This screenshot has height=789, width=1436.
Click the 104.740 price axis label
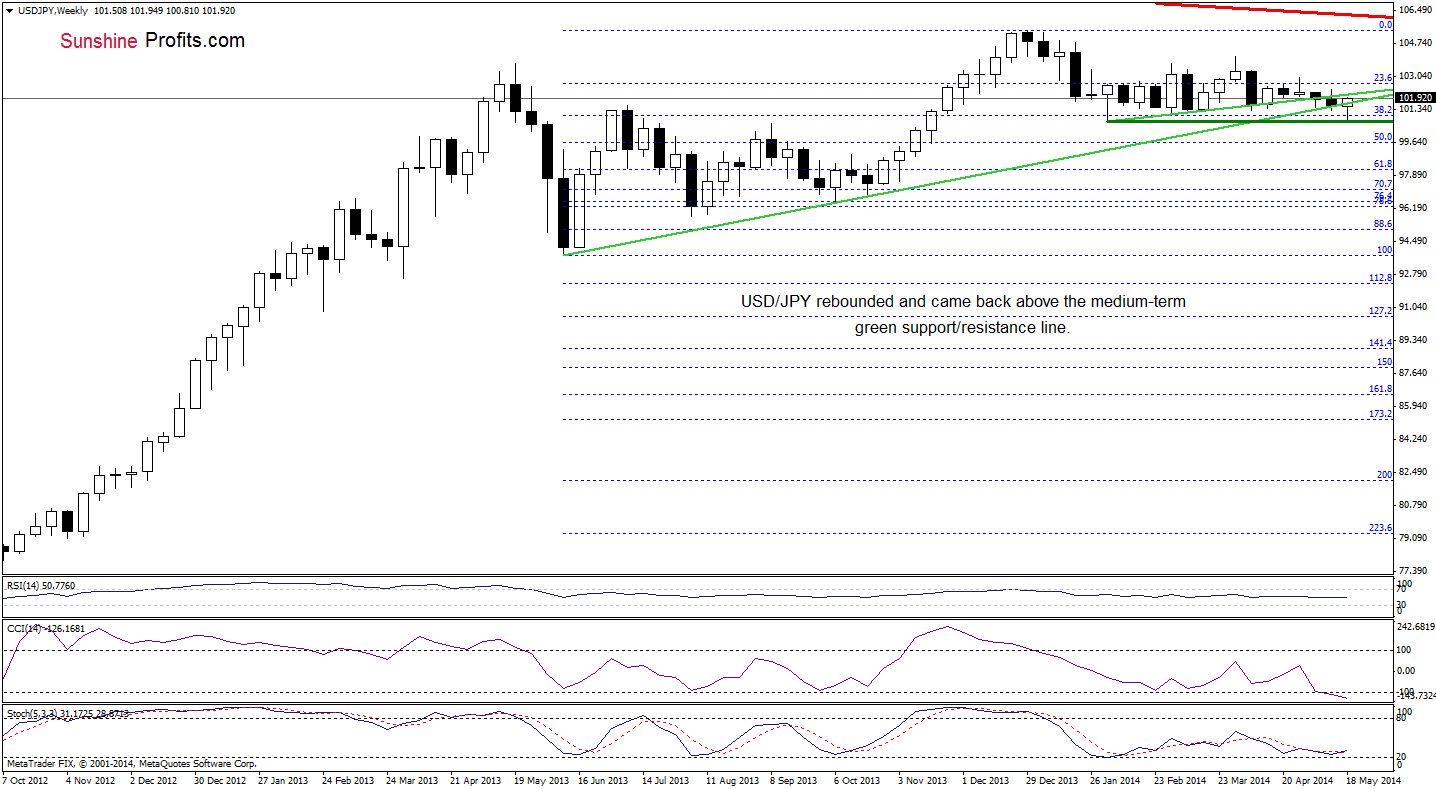[1417, 43]
